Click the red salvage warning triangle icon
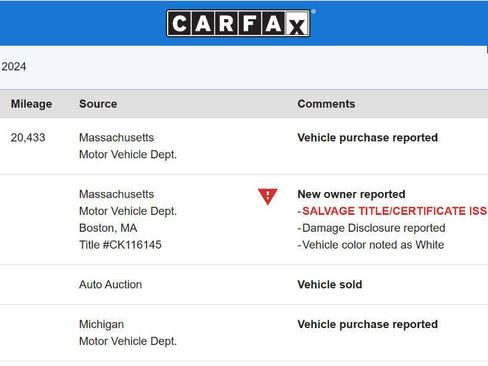 tap(267, 196)
